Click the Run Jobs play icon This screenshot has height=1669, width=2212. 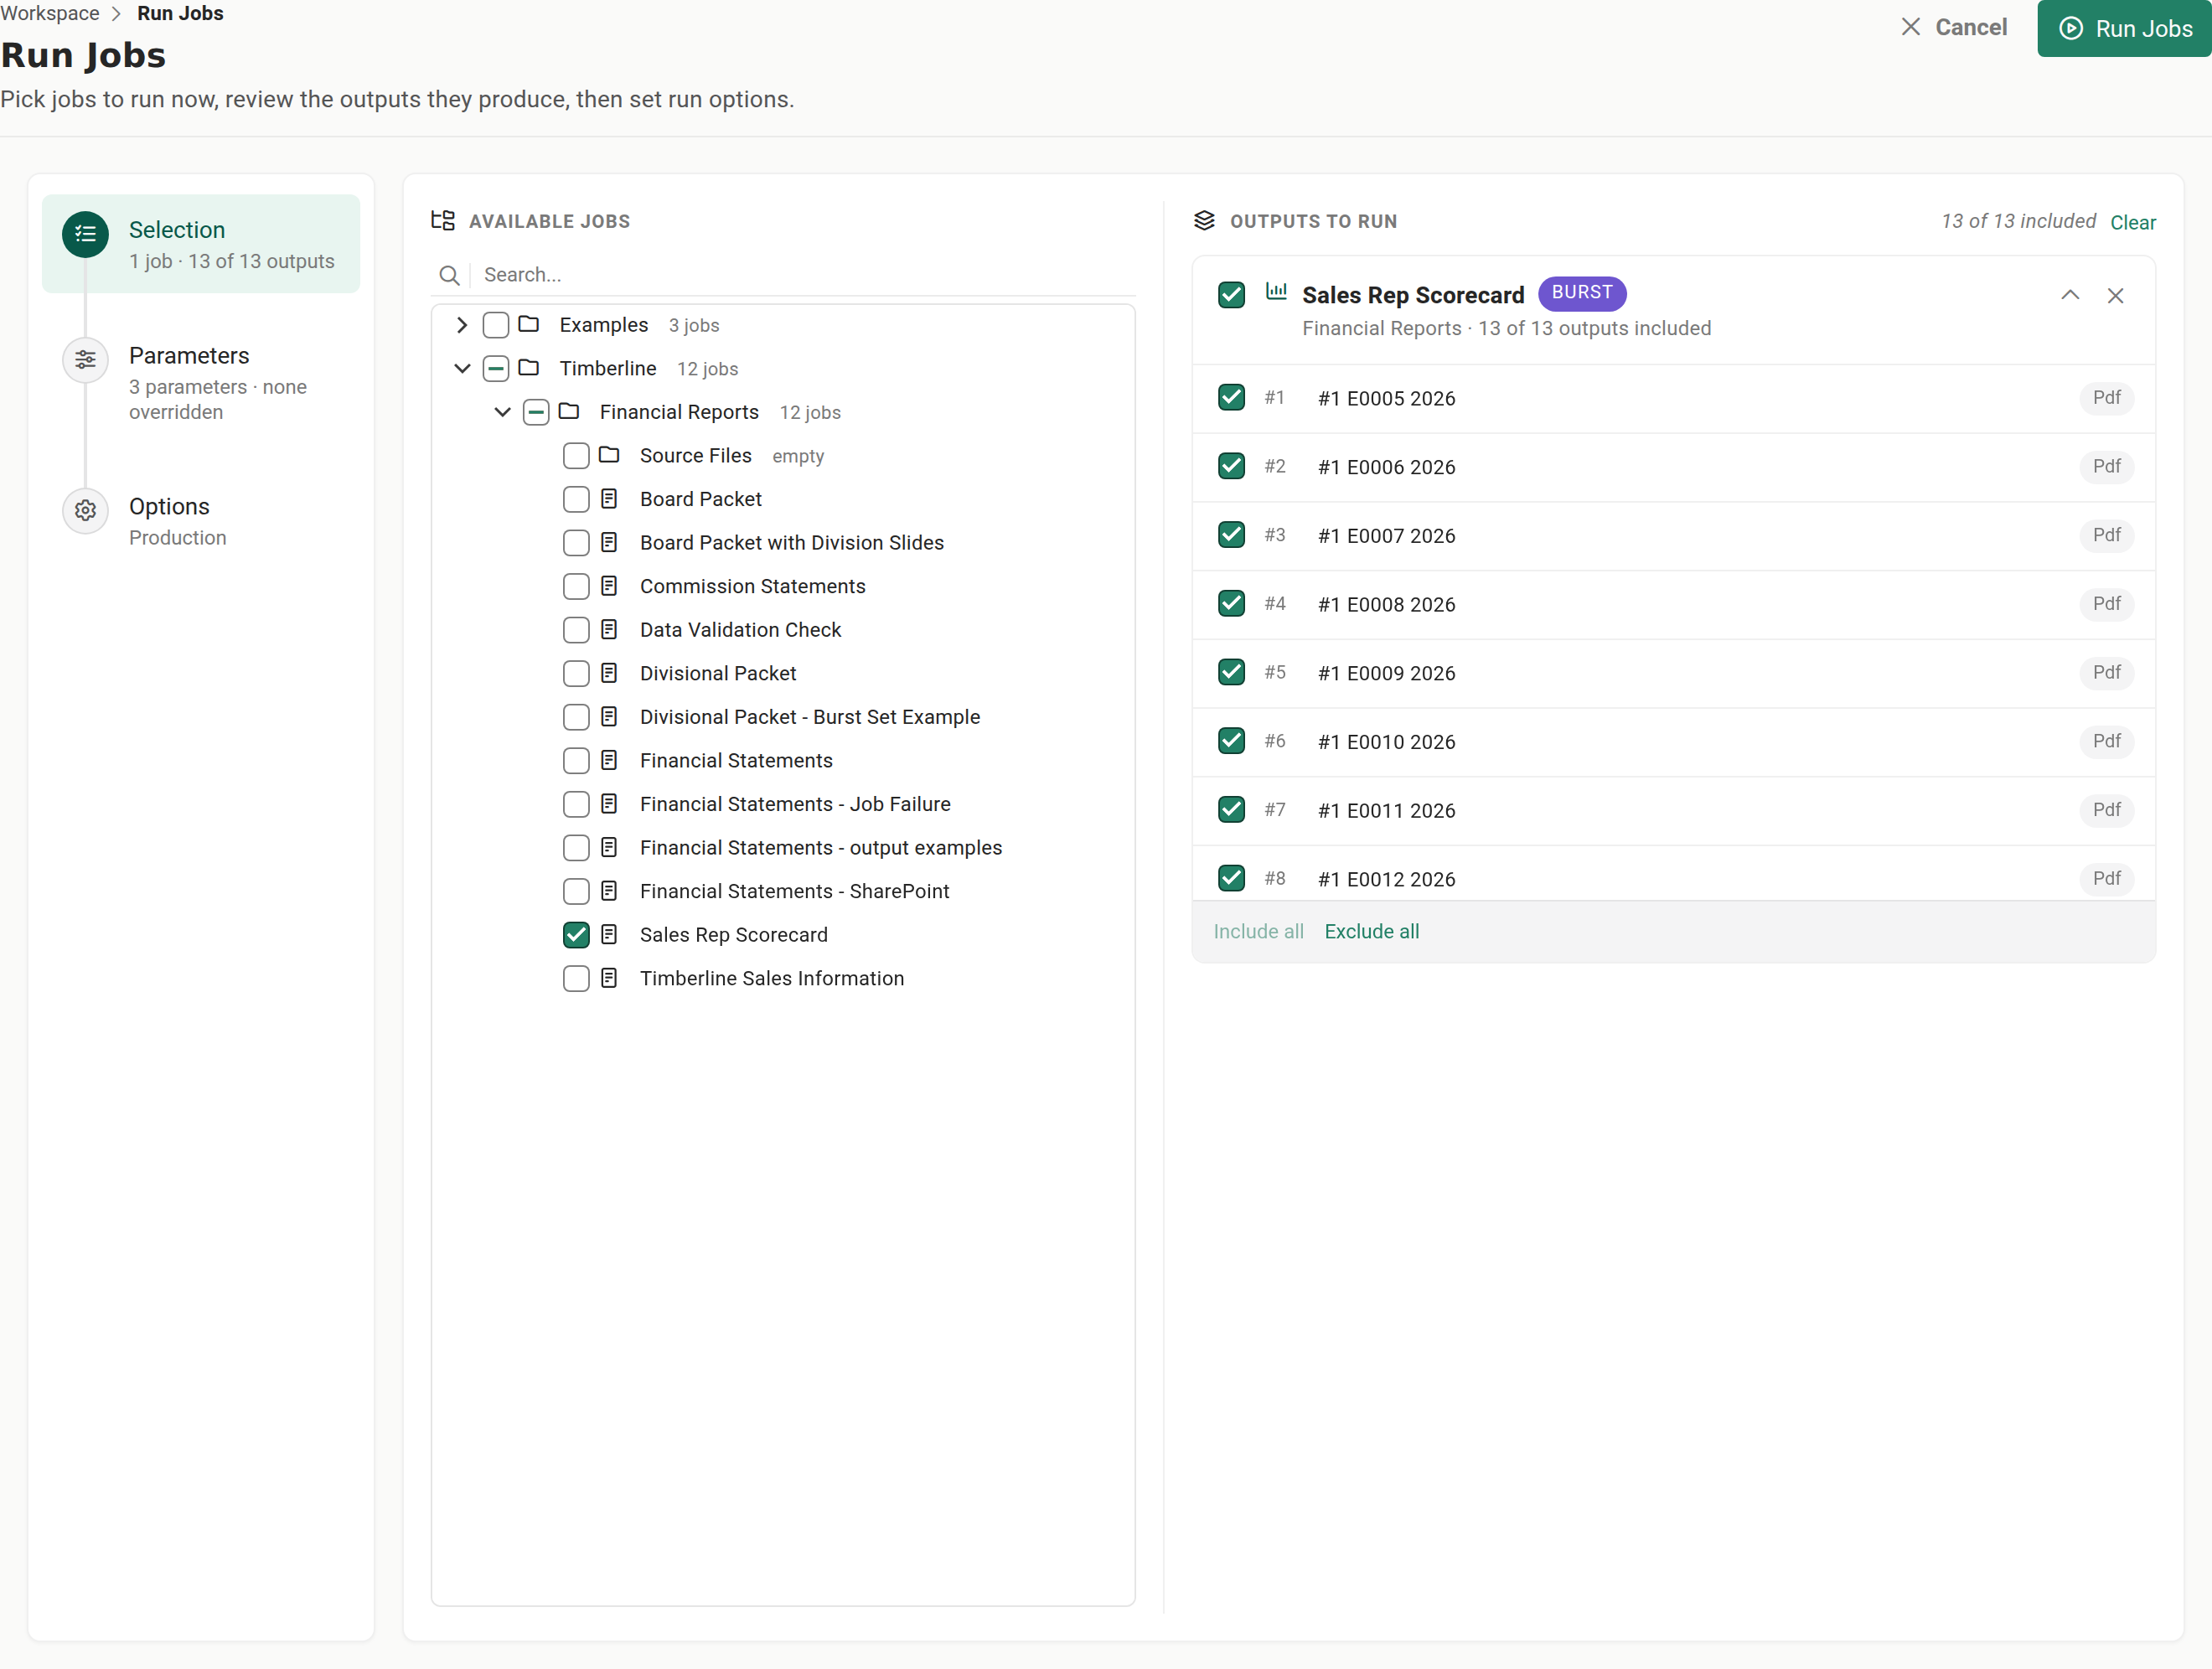[x=2071, y=28]
